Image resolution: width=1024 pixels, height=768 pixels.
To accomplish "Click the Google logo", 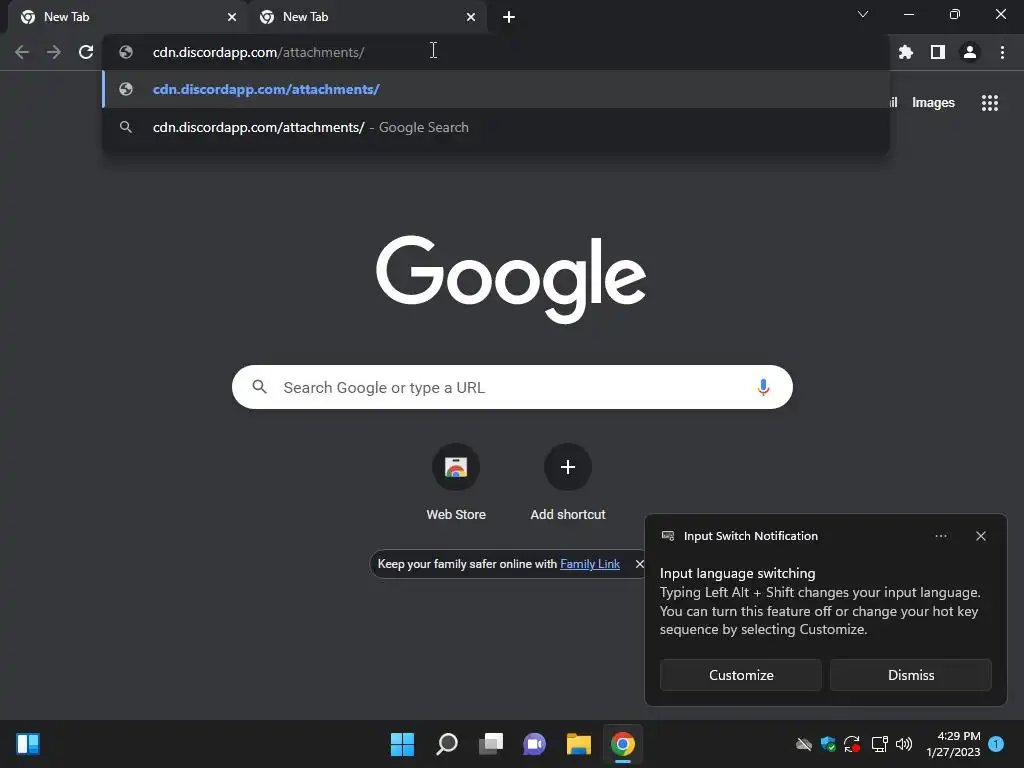I will [x=511, y=280].
